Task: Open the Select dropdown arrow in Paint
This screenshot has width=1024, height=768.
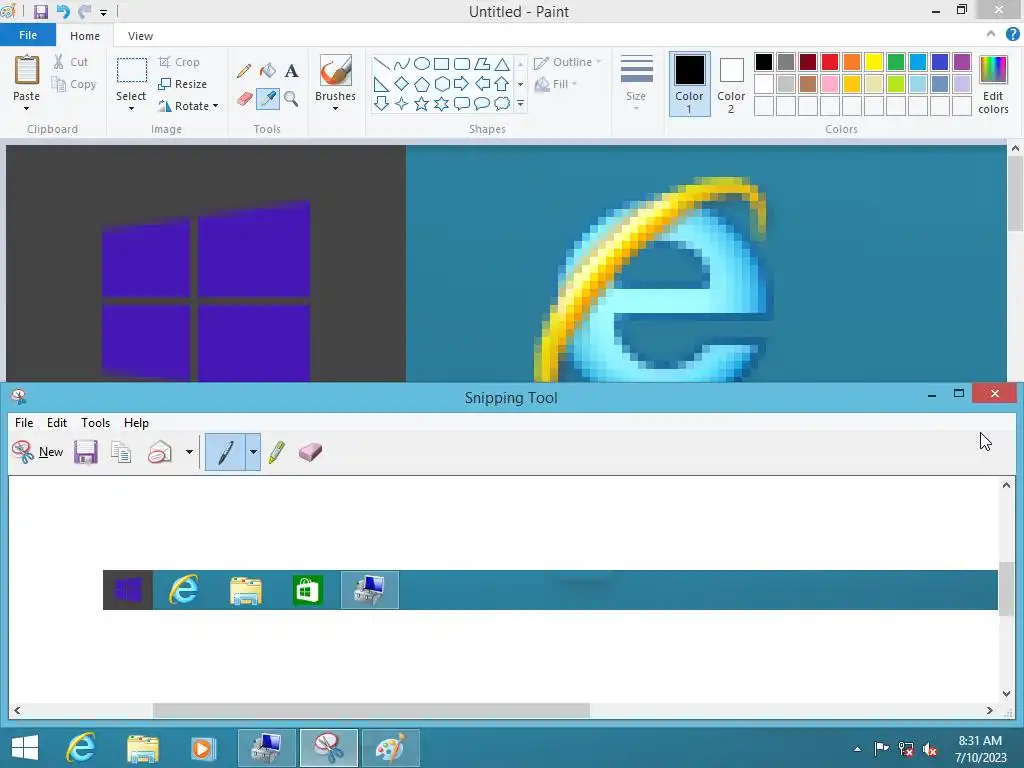Action: tap(131, 108)
